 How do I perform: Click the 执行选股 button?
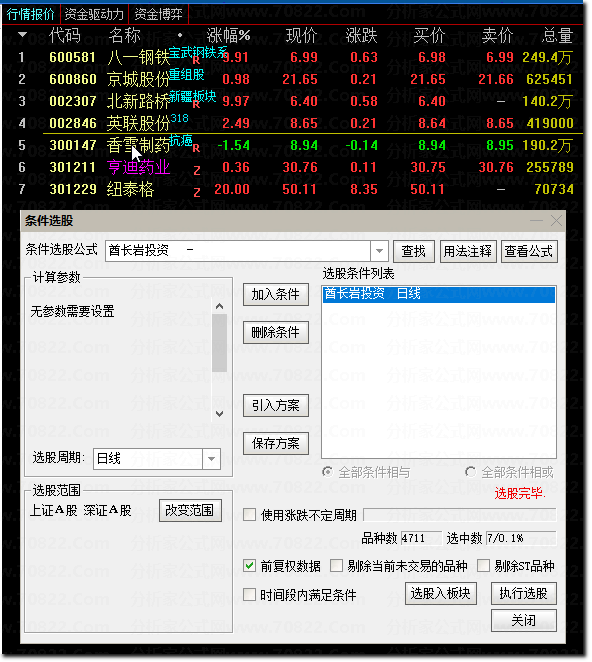524,593
